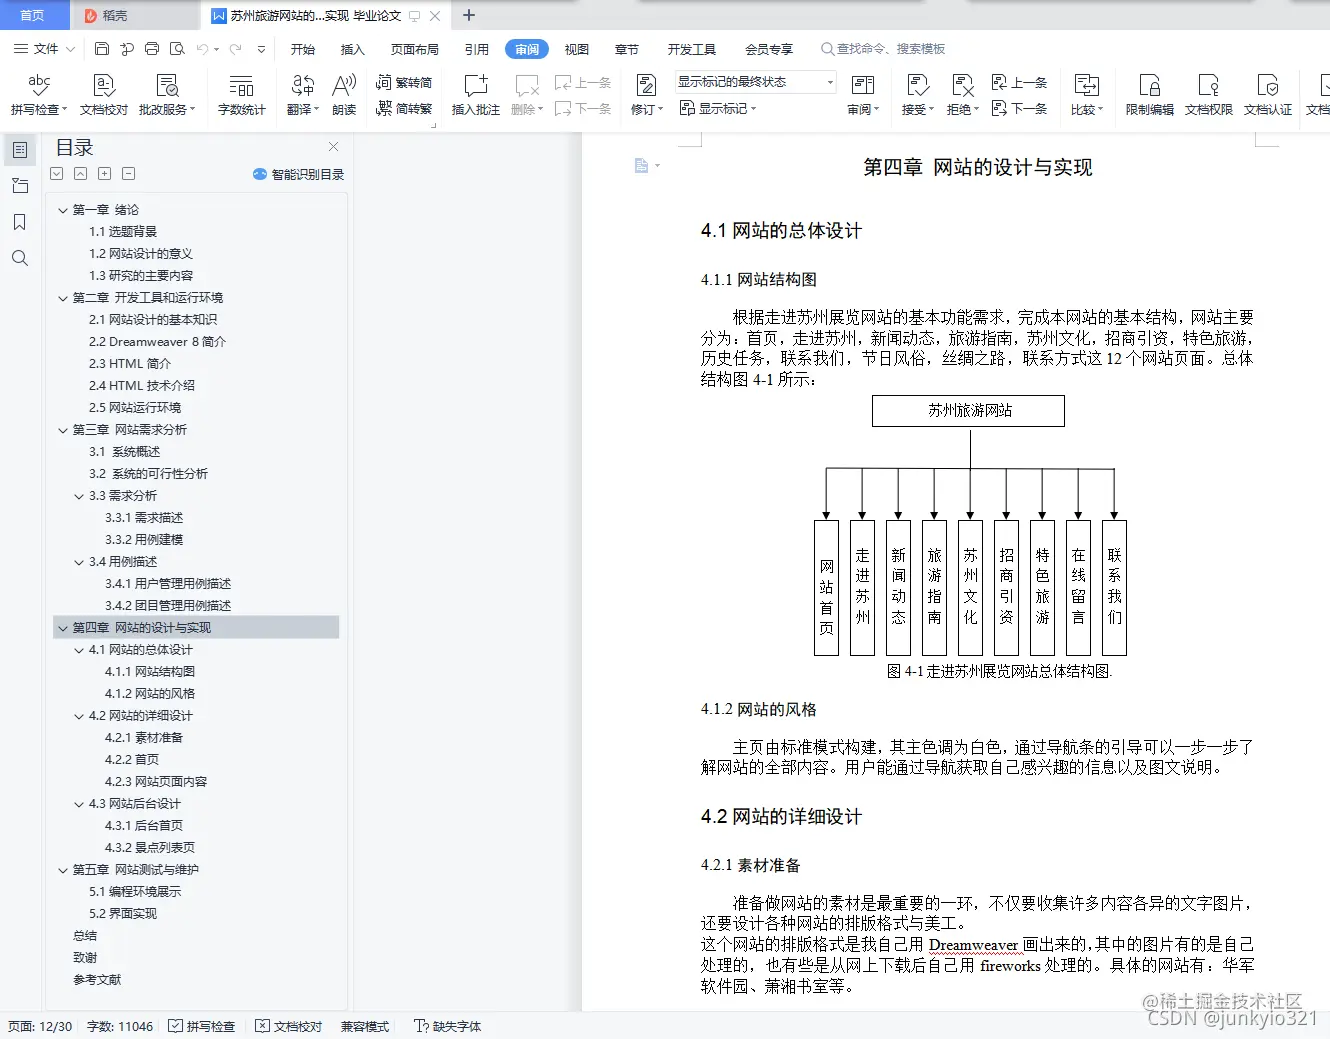Viewport: 1330px width, 1039px height.
Task: Open 文档权限 document permissions
Action: click(x=1208, y=94)
